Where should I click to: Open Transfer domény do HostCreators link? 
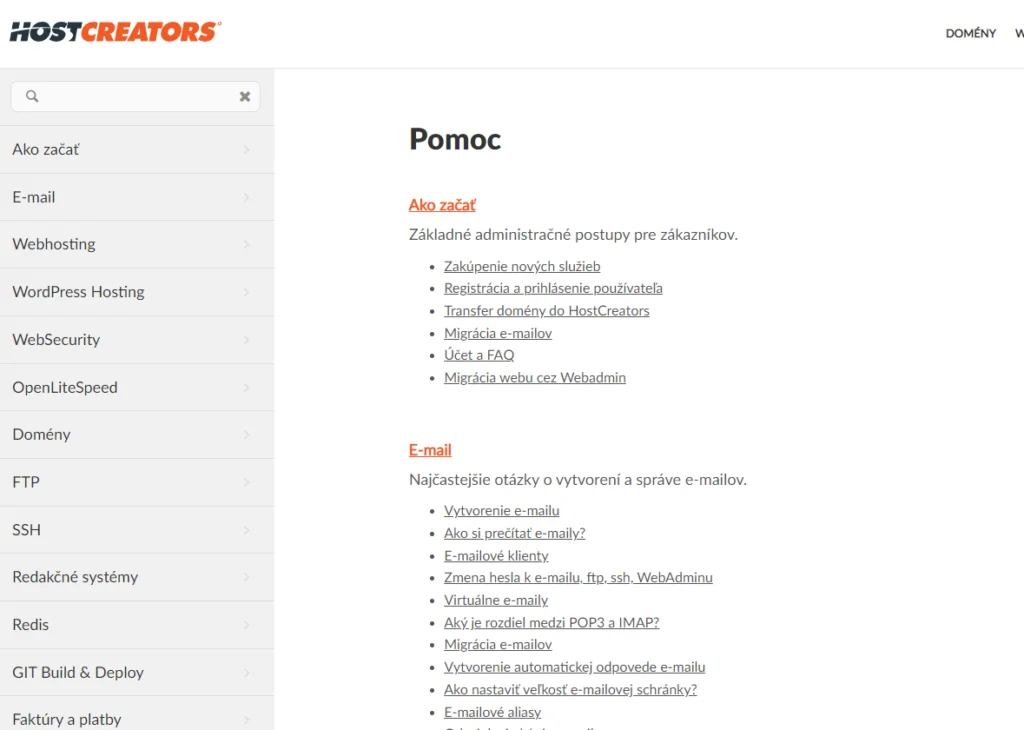(x=547, y=311)
